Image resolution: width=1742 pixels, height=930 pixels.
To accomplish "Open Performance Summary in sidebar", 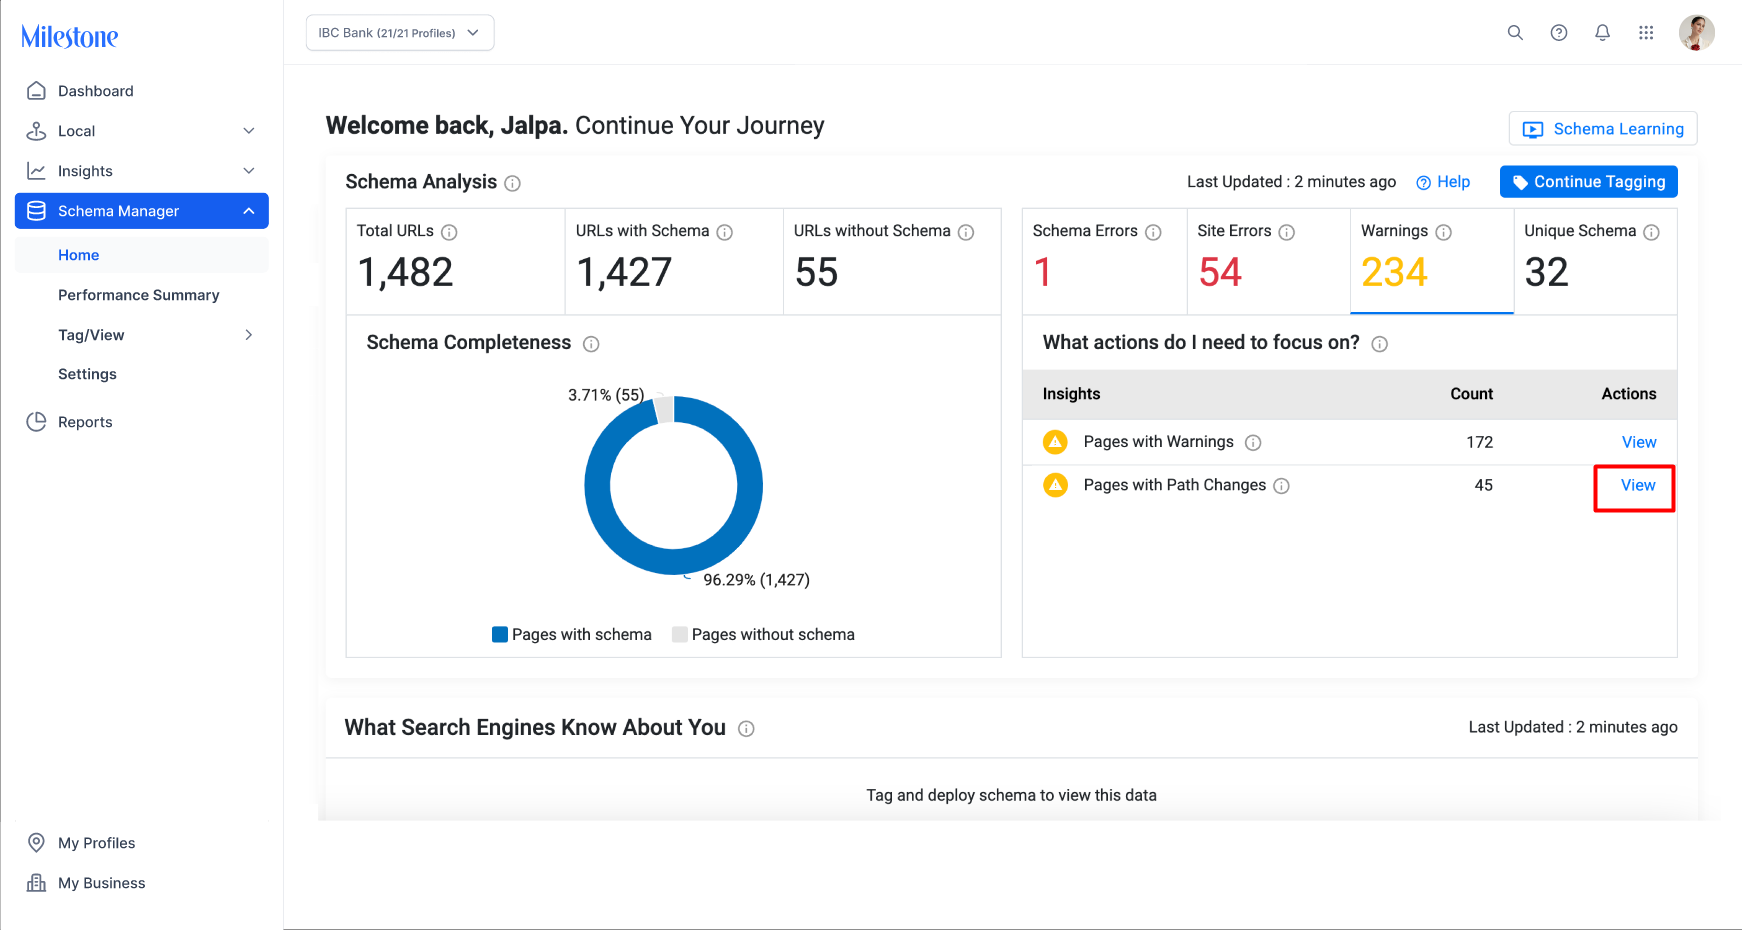I will [x=139, y=295].
